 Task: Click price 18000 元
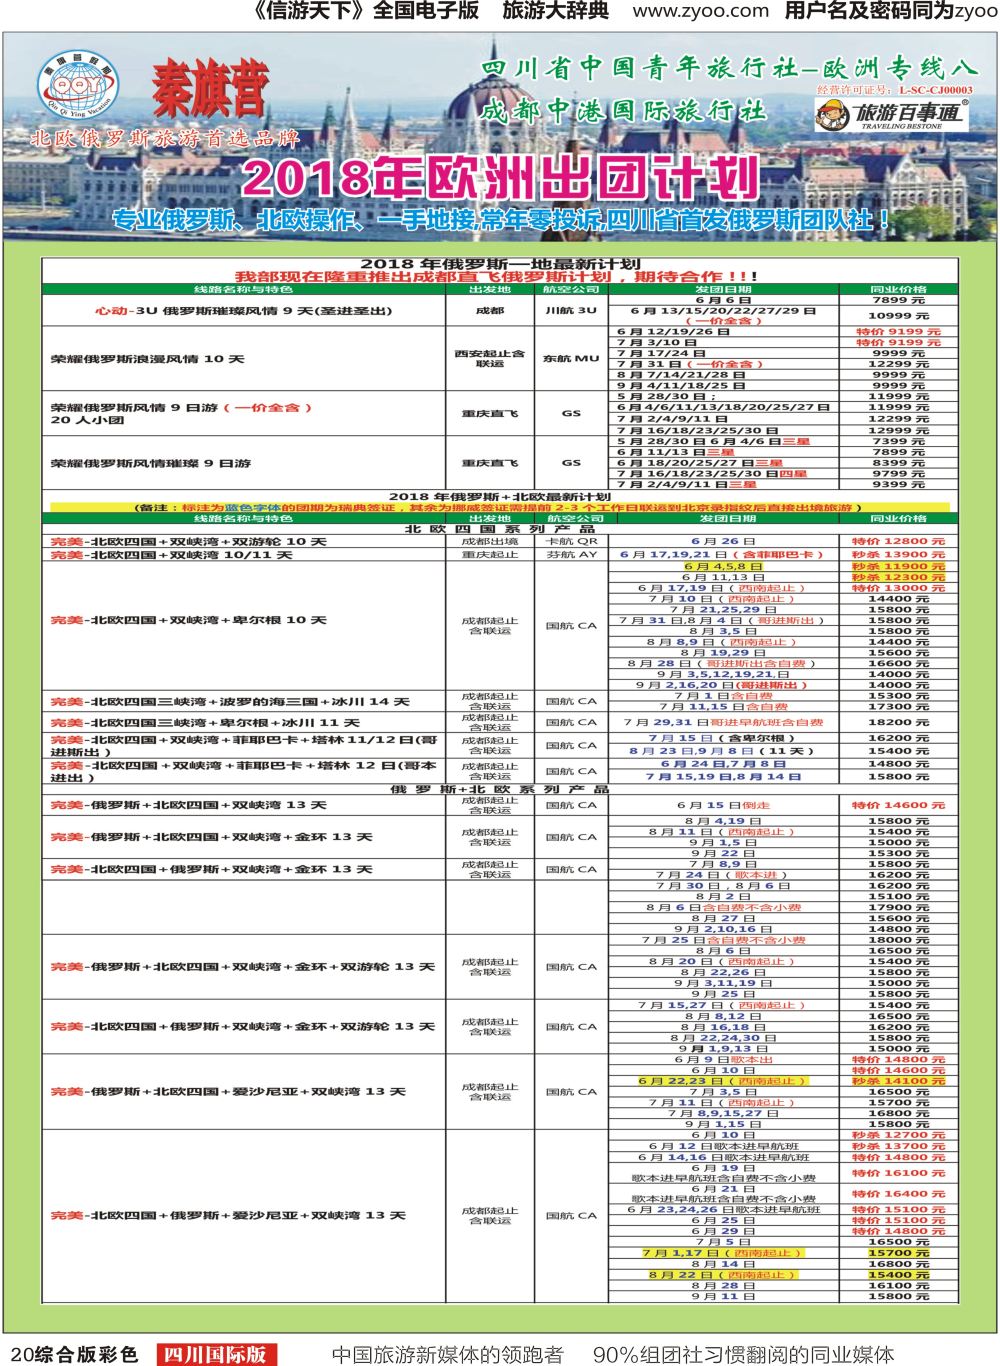coord(898,940)
